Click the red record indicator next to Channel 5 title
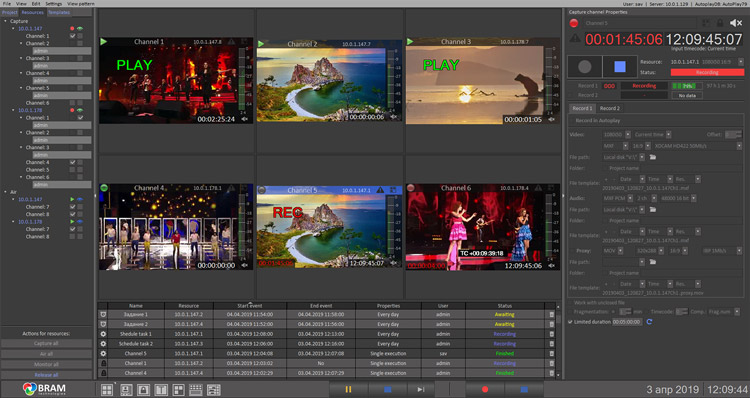 tap(574, 23)
